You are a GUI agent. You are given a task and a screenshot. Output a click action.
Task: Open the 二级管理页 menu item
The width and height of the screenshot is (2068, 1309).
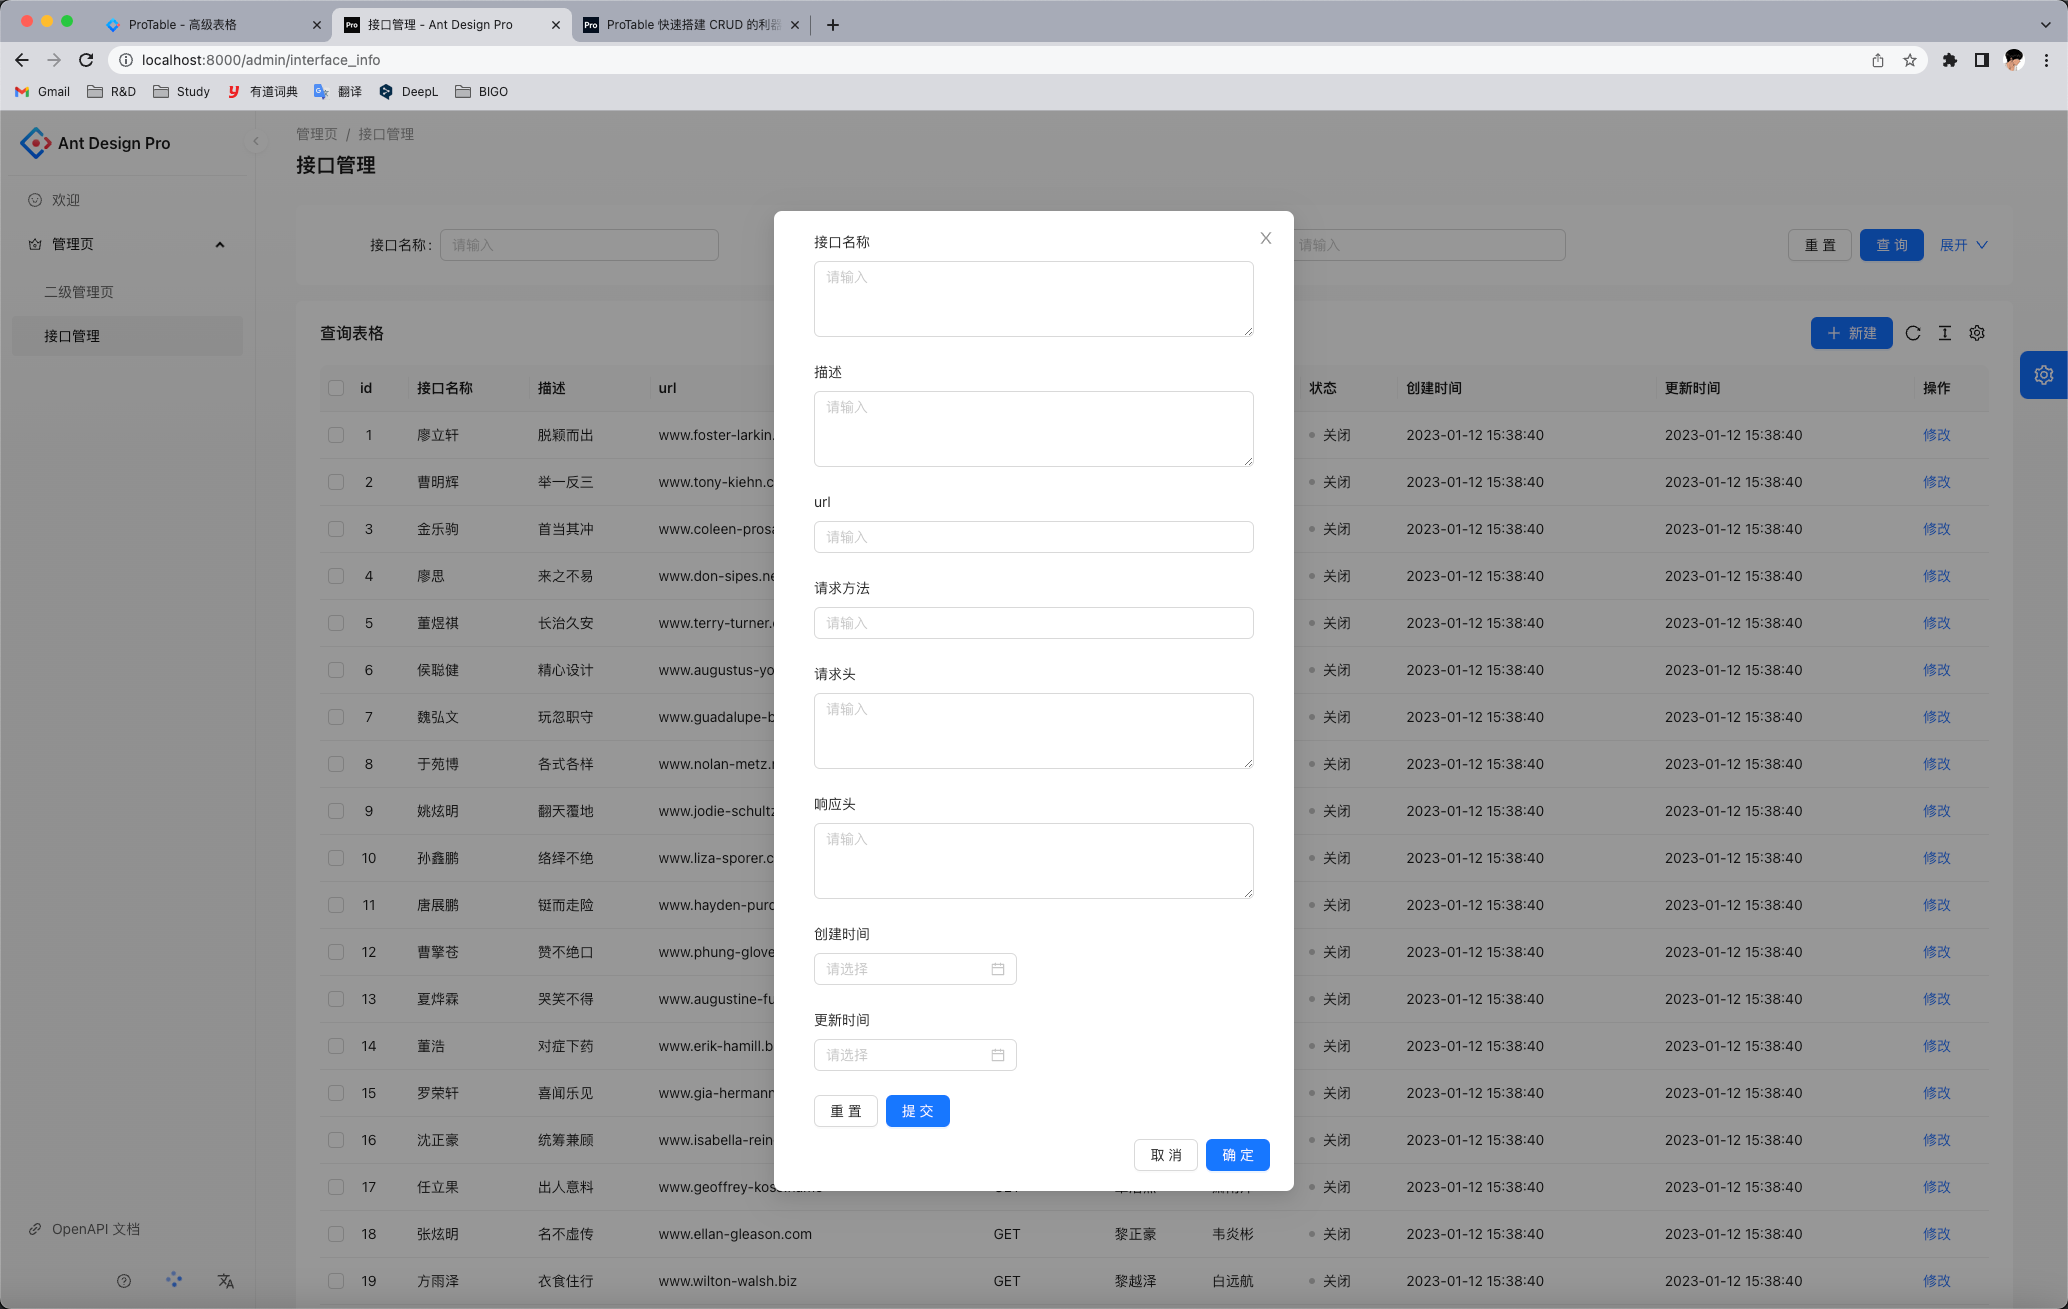click(79, 292)
